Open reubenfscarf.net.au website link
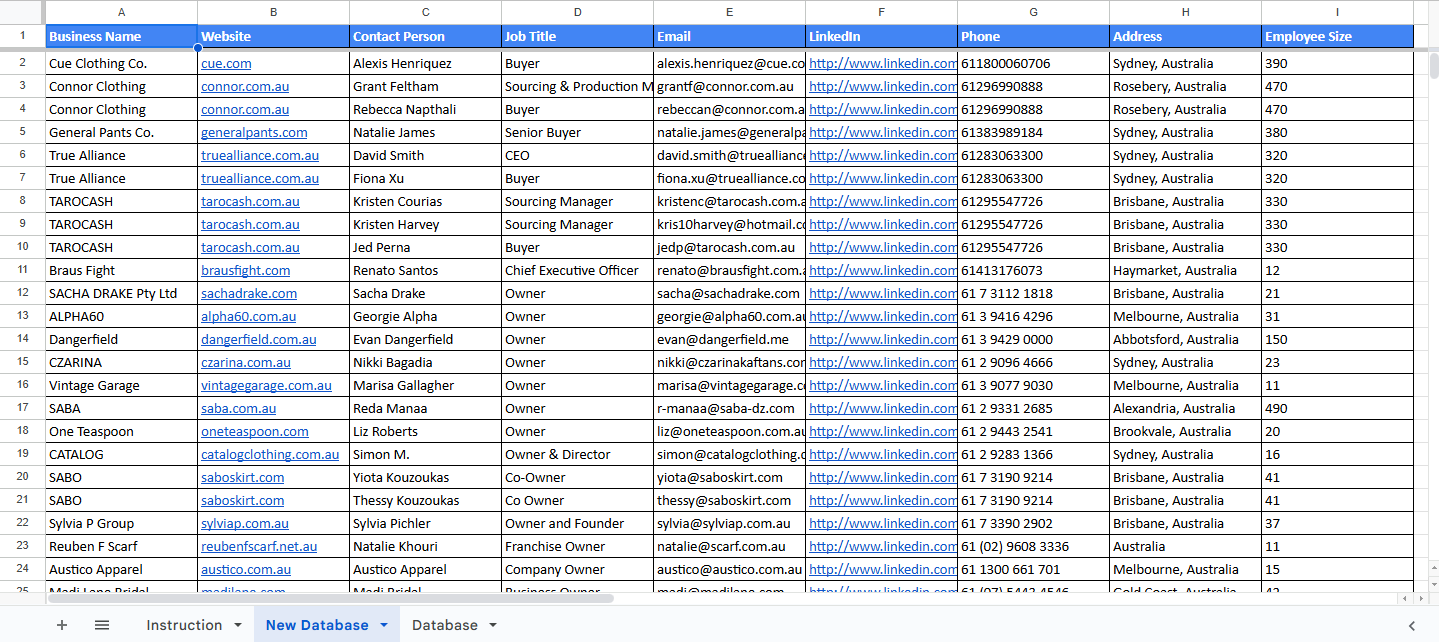 click(x=259, y=546)
